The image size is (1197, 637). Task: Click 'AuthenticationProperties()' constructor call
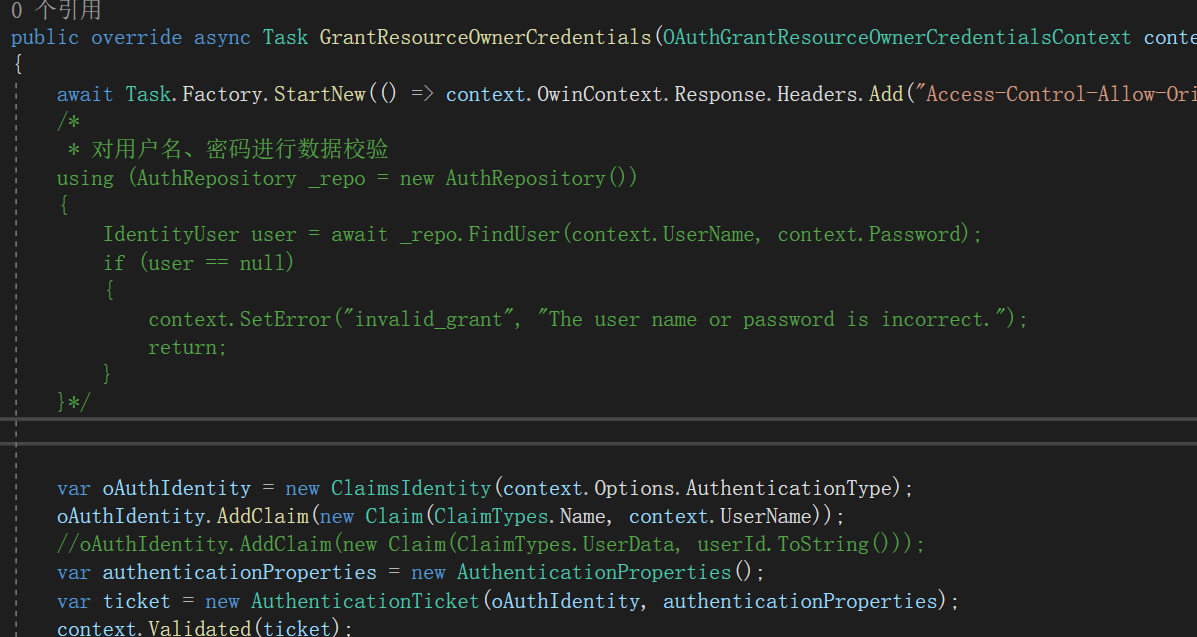605,572
